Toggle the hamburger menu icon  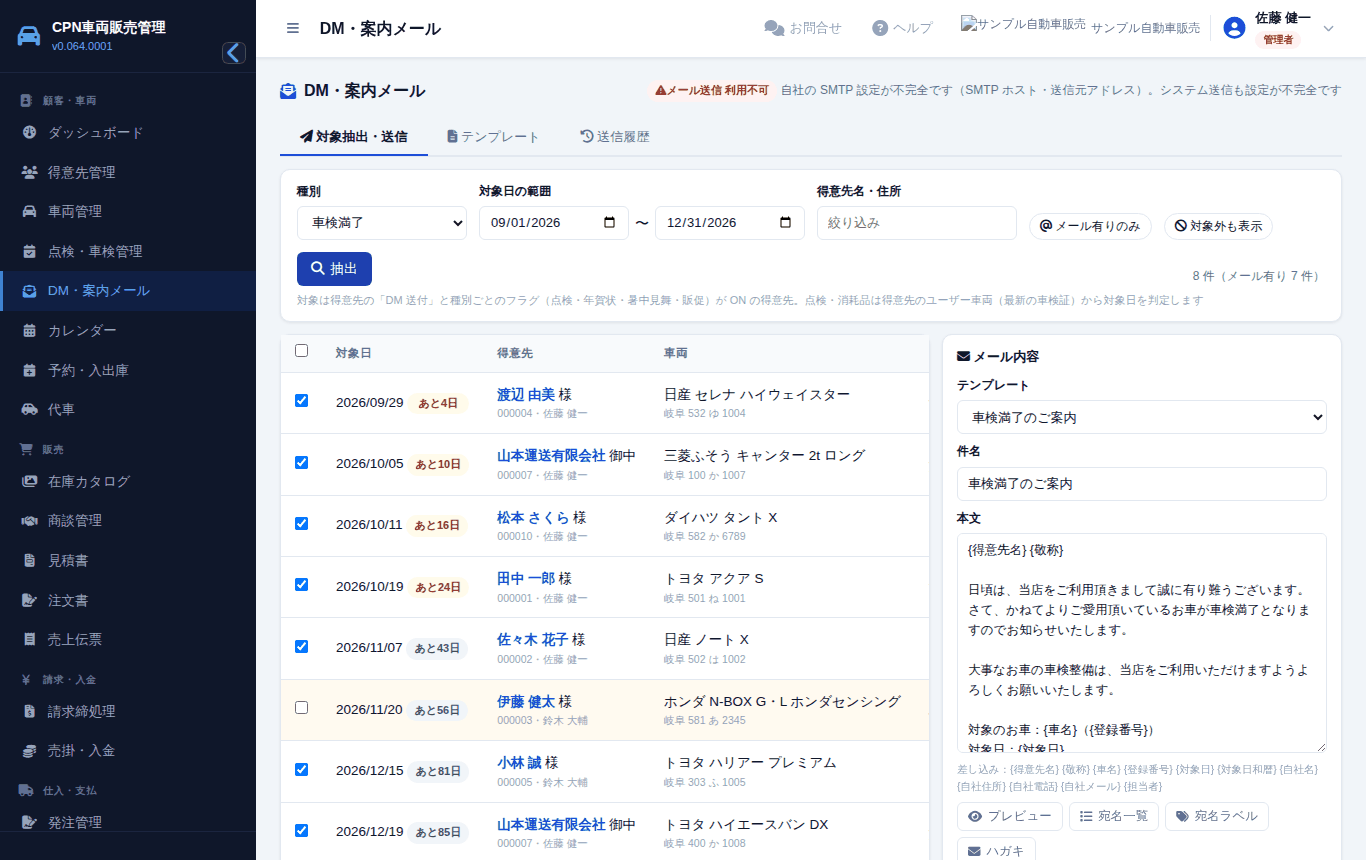click(293, 28)
